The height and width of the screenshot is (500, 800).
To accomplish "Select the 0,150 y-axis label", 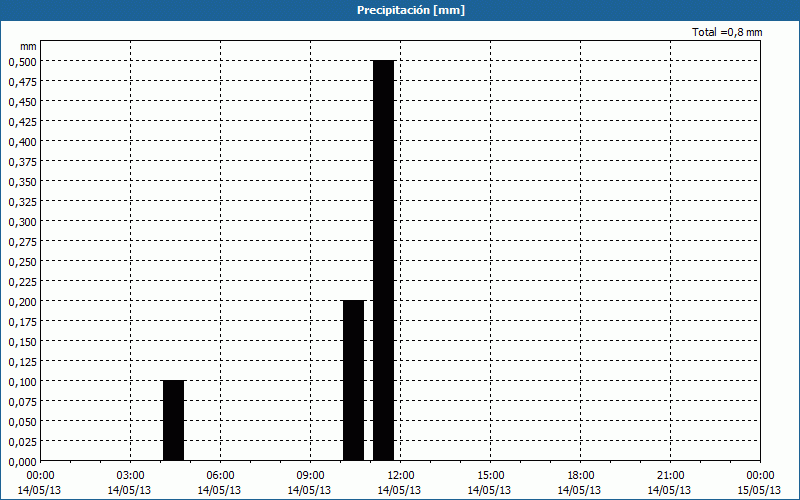I will 22,342.
